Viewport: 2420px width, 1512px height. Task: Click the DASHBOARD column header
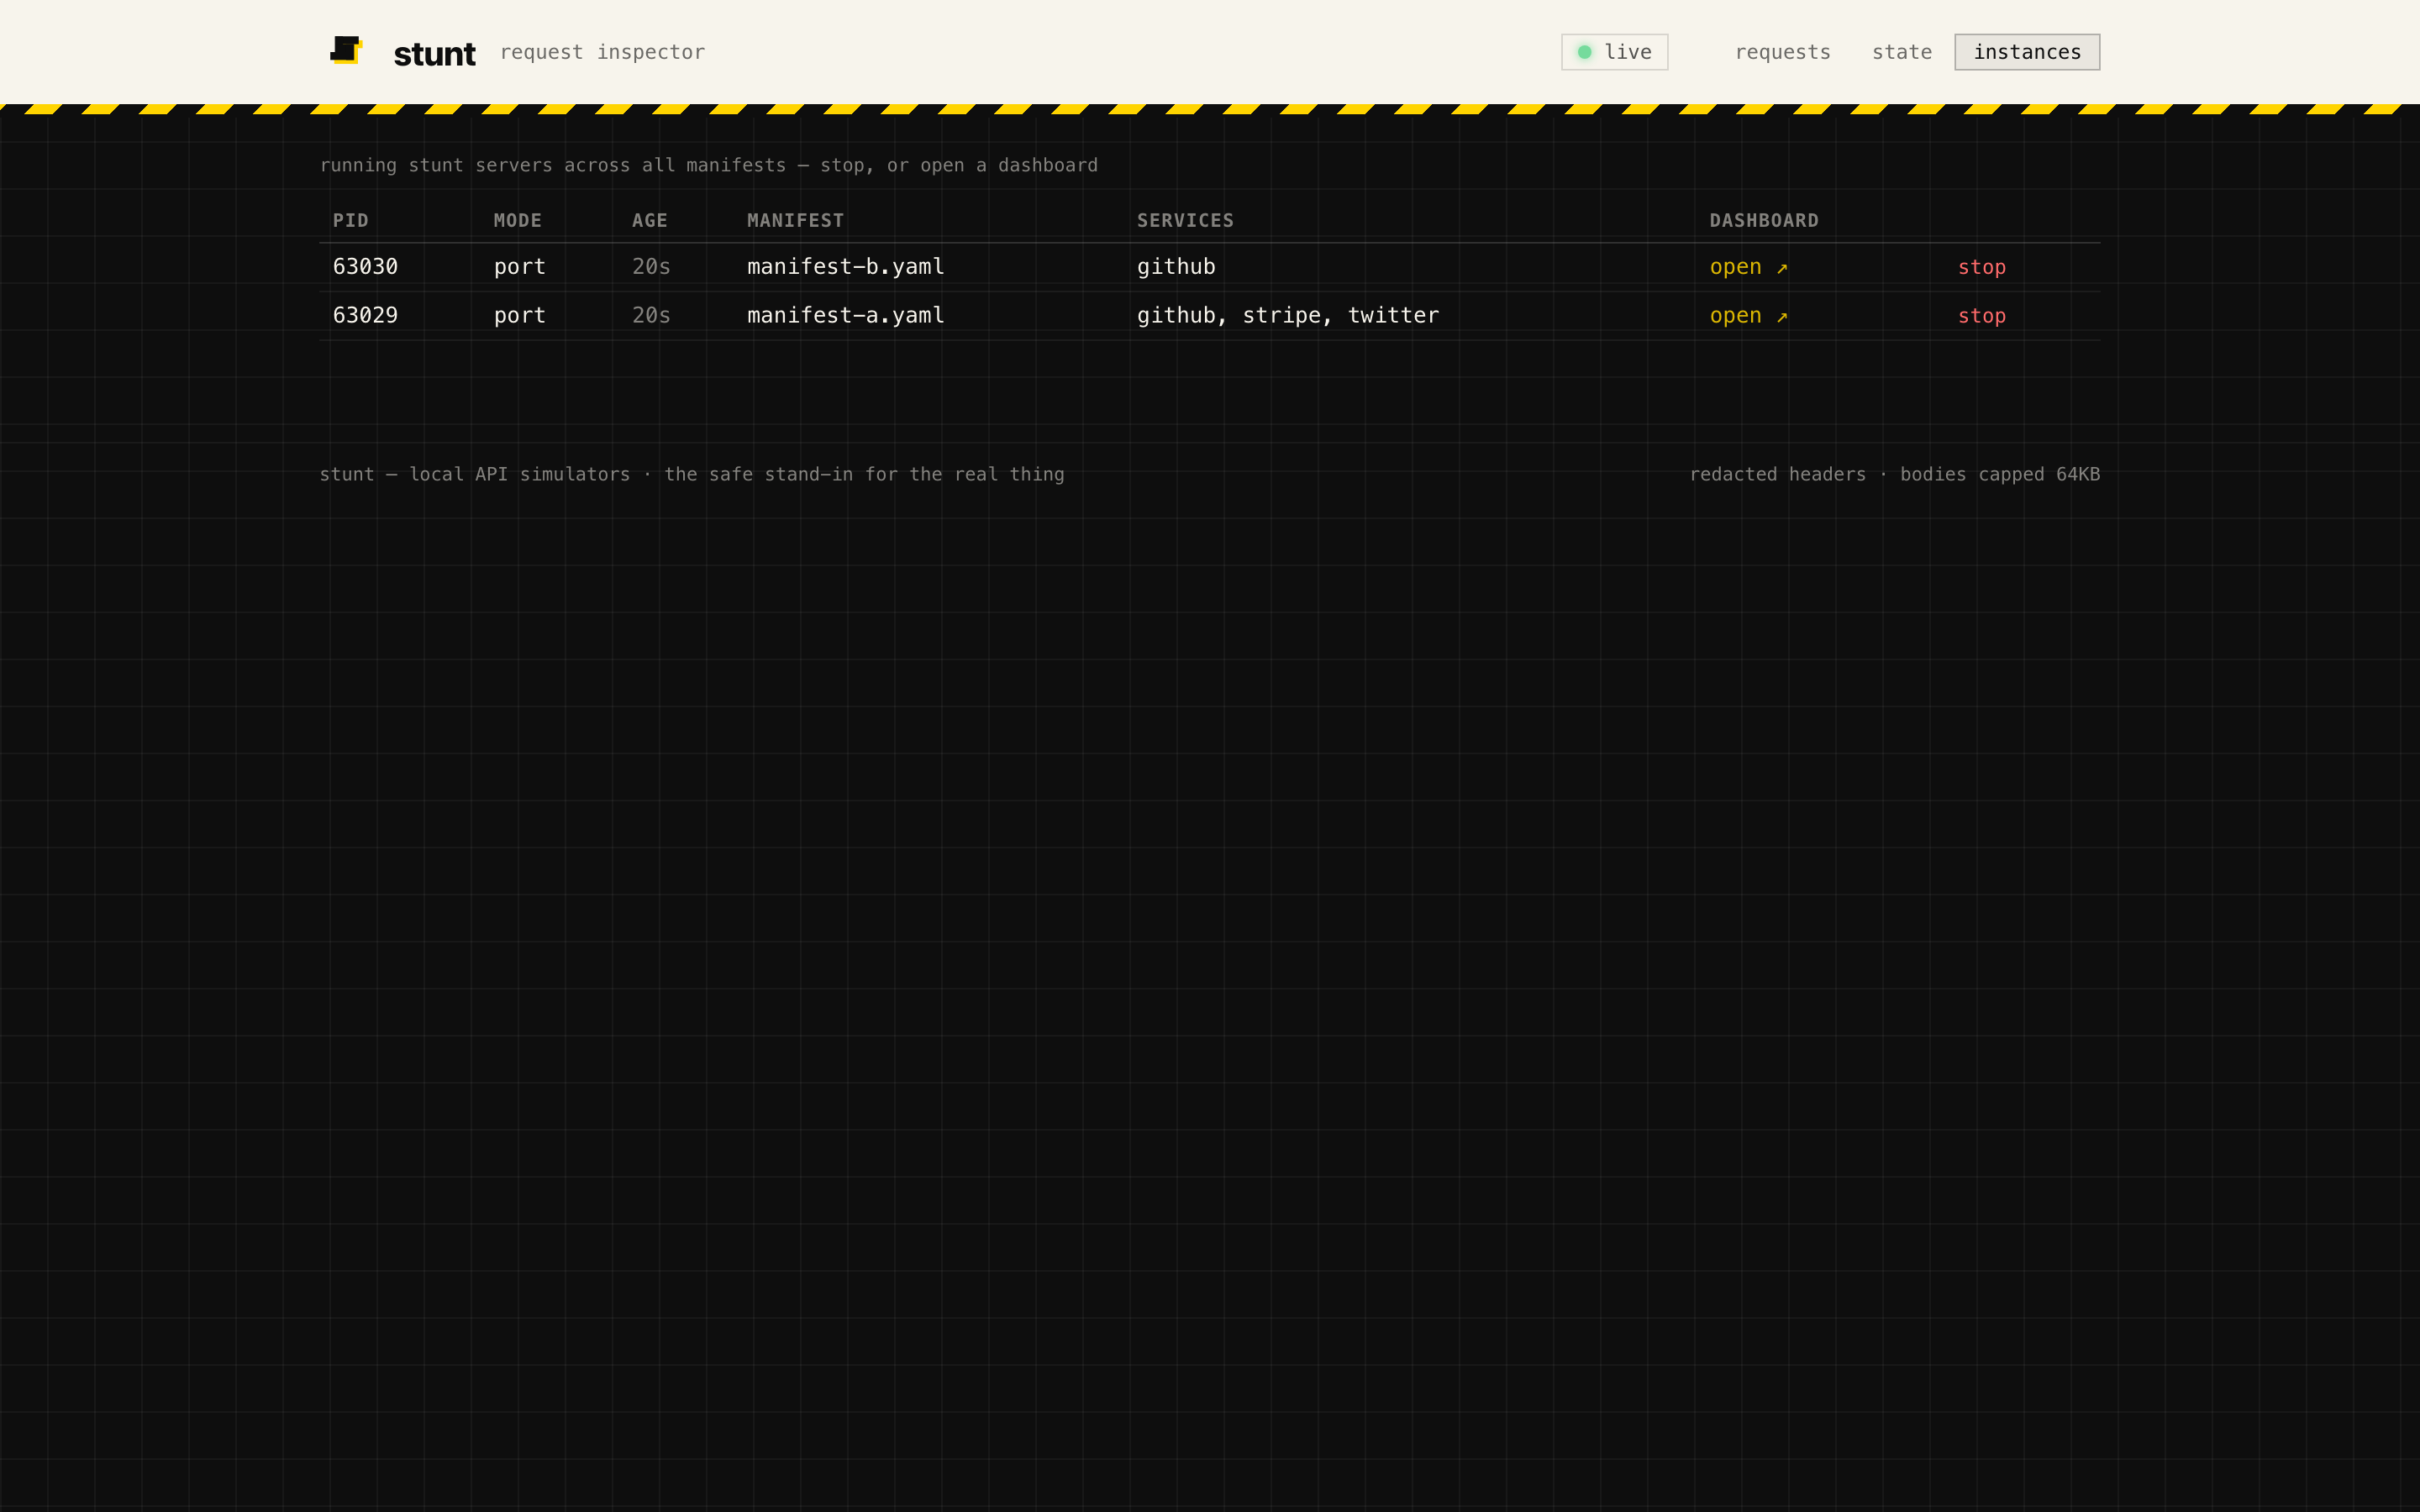tap(1763, 221)
